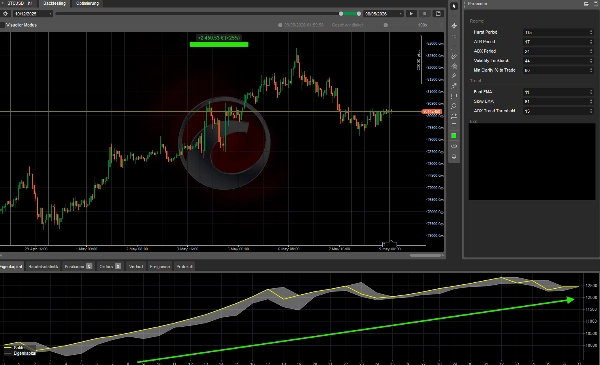Click the Trend section heading
The image size is (600, 365).
point(475,81)
